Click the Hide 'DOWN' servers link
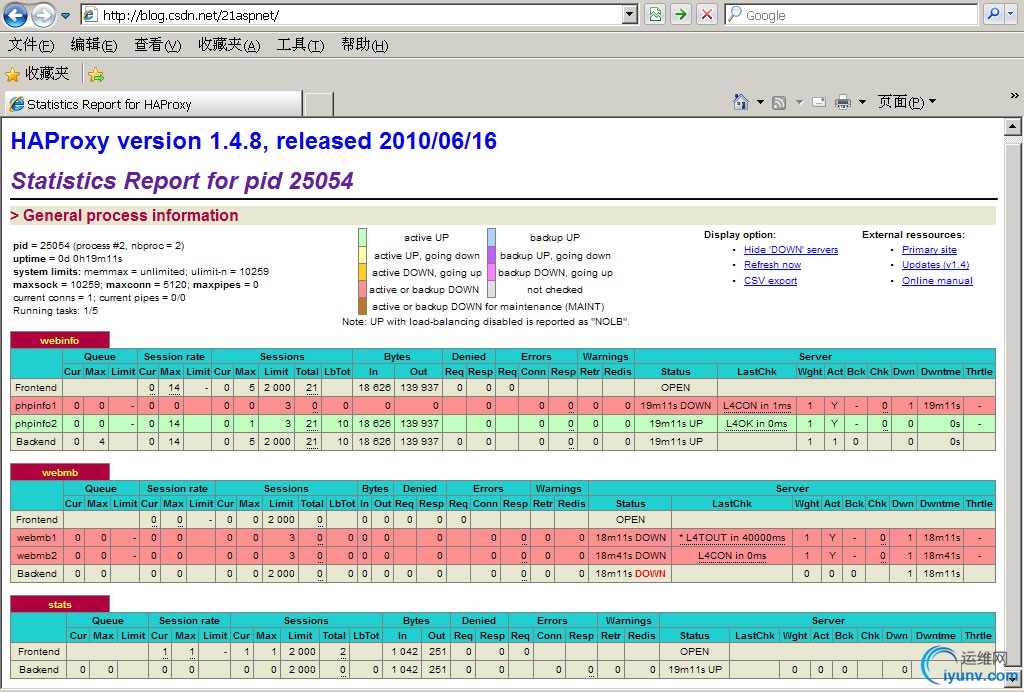 (790, 250)
